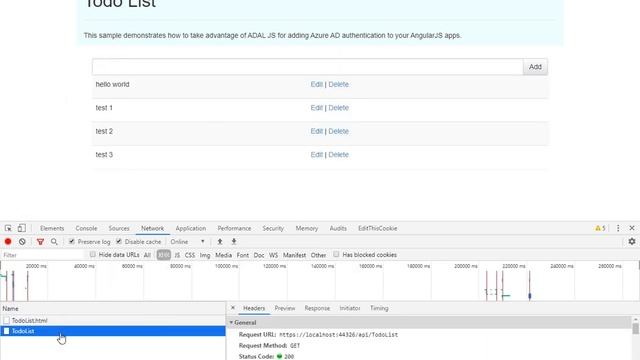Filter requests by All types
The height and width of the screenshot is (360, 640).
147,255
